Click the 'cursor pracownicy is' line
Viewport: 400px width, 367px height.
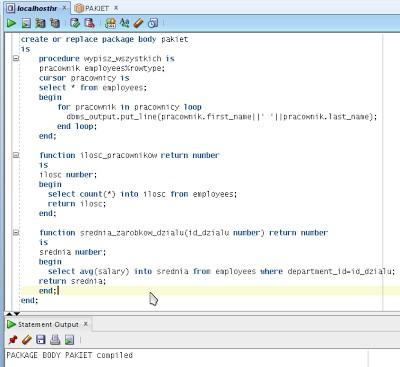84,78
